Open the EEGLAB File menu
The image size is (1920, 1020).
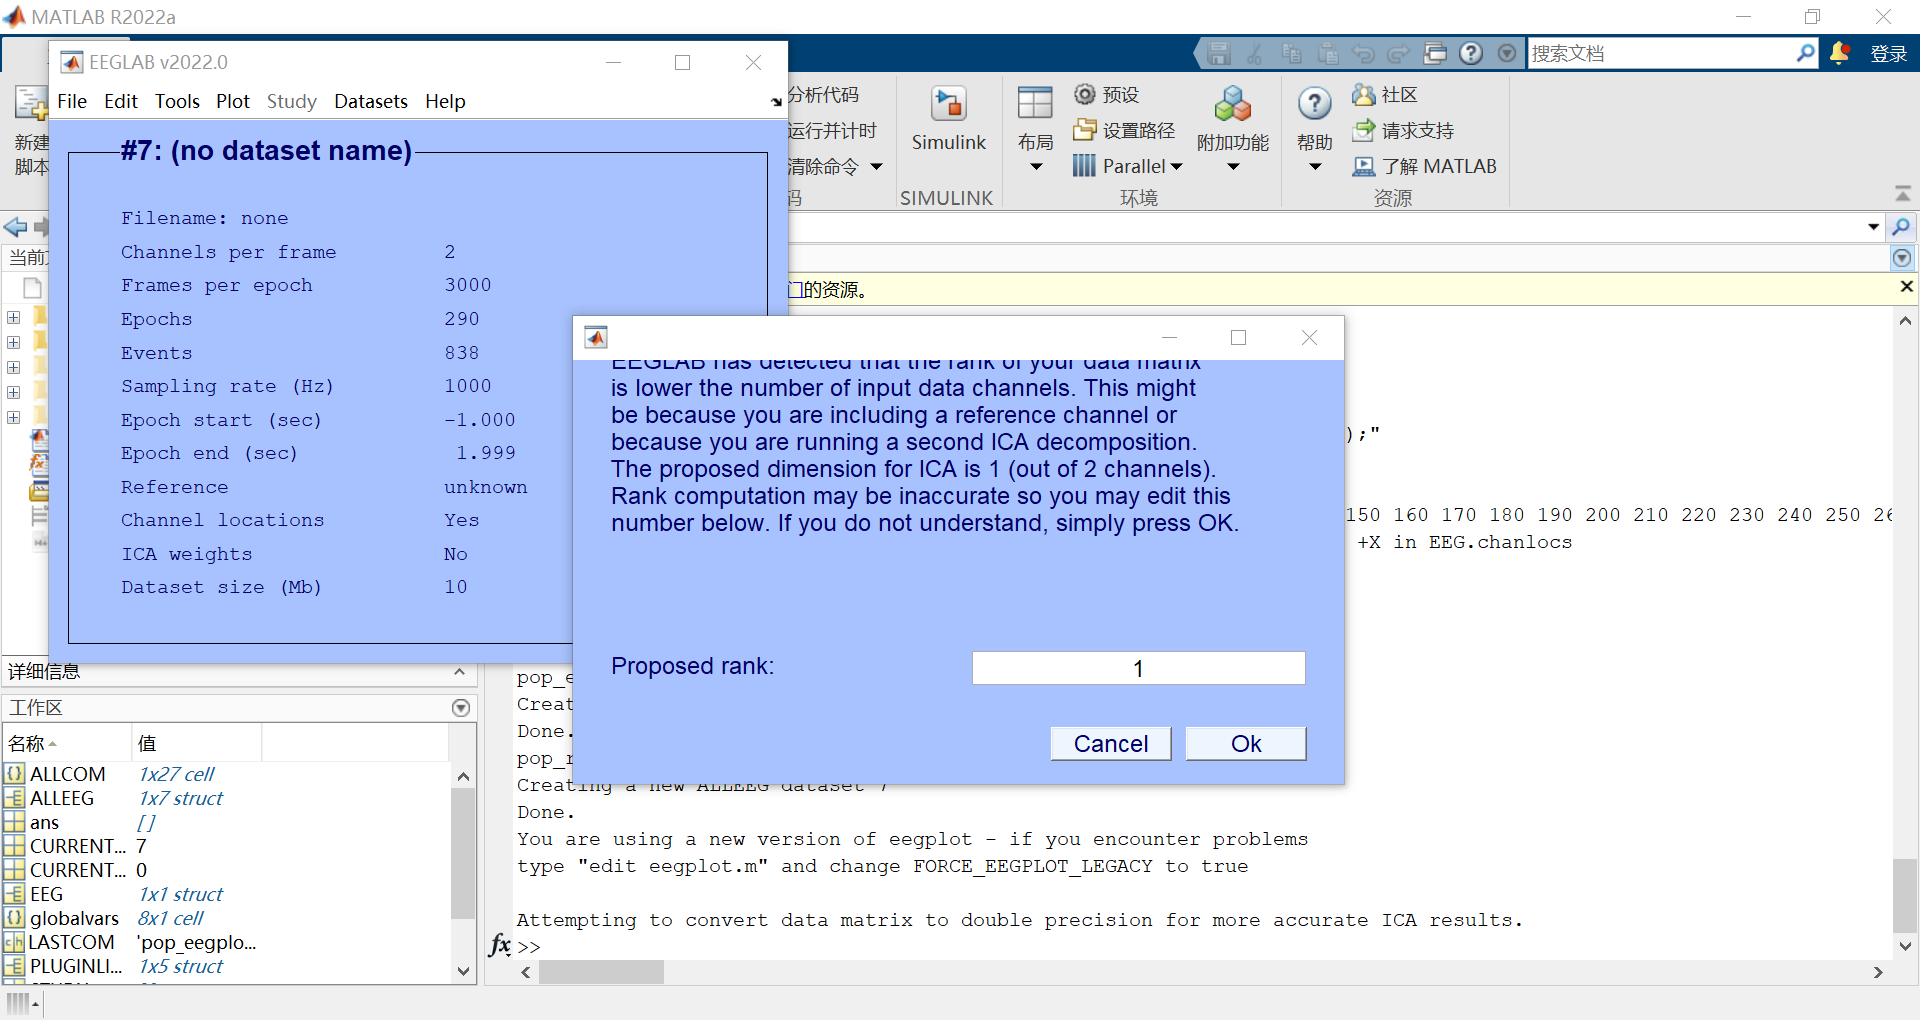click(72, 101)
